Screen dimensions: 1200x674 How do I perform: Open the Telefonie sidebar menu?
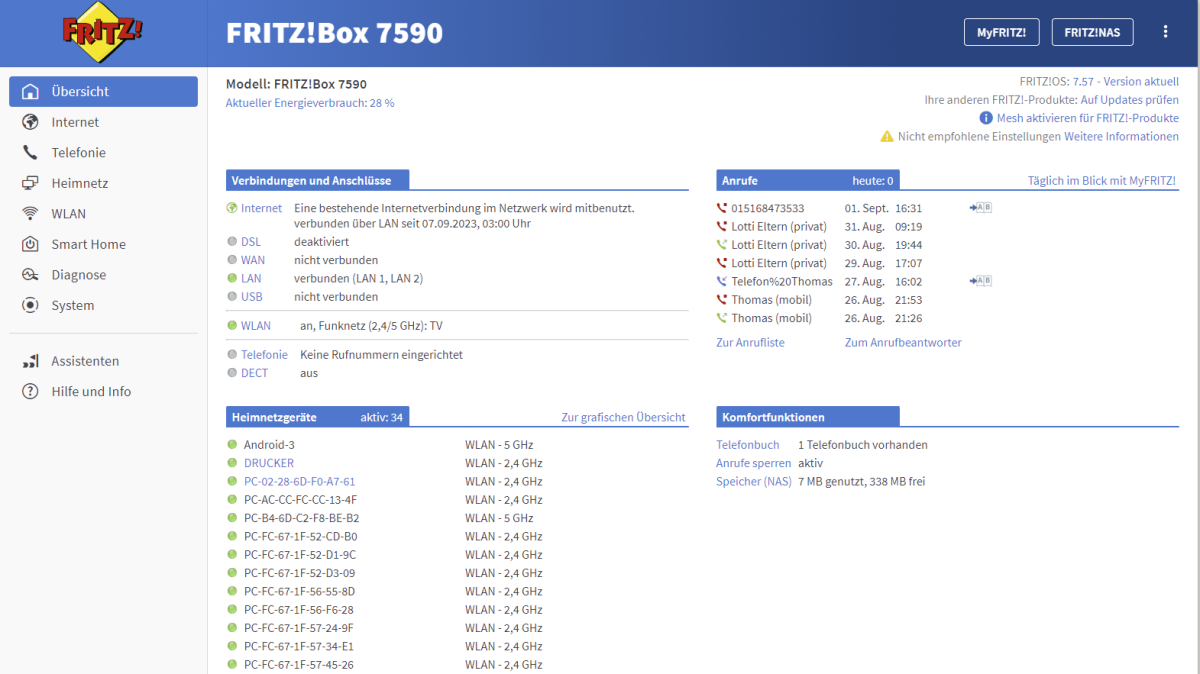[x=104, y=153]
